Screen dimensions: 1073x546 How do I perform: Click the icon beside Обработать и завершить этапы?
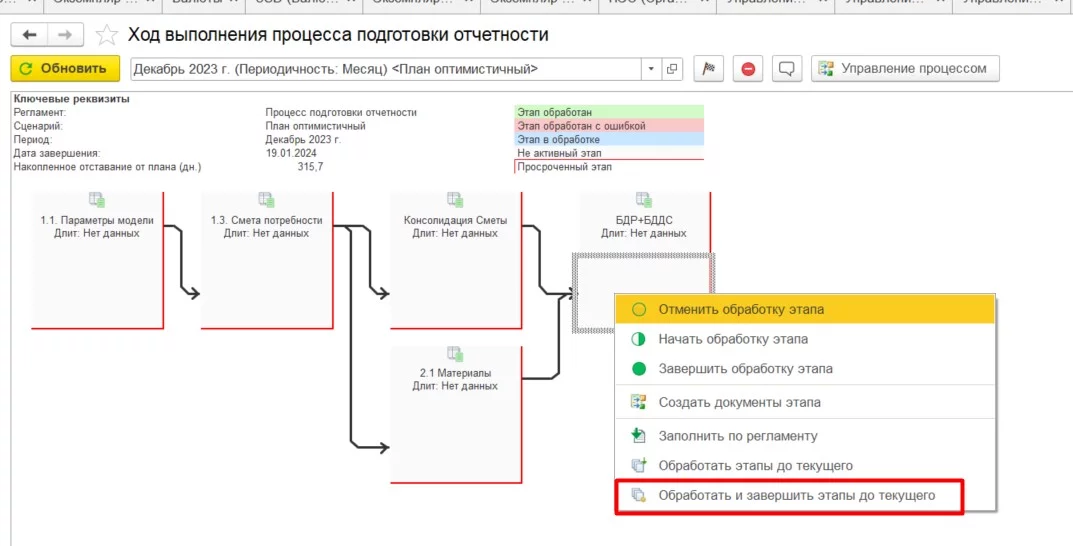pos(638,495)
